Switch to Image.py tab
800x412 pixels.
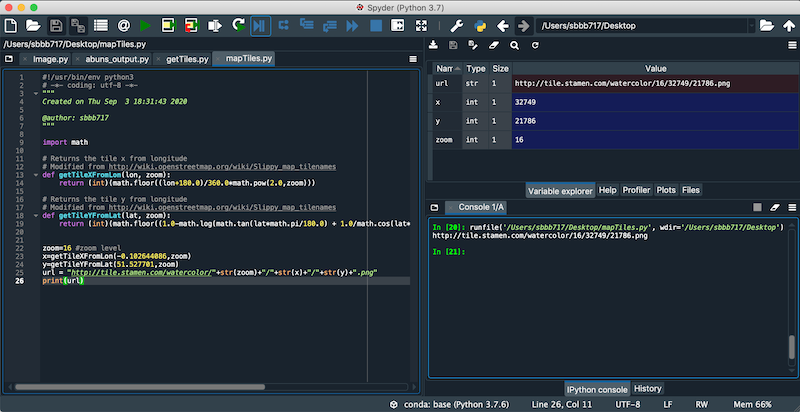50,59
